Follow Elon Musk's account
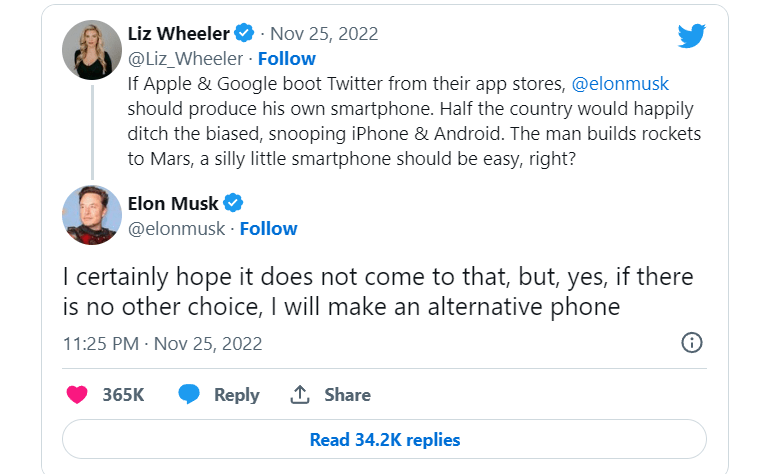The width and height of the screenshot is (776, 474). [268, 229]
